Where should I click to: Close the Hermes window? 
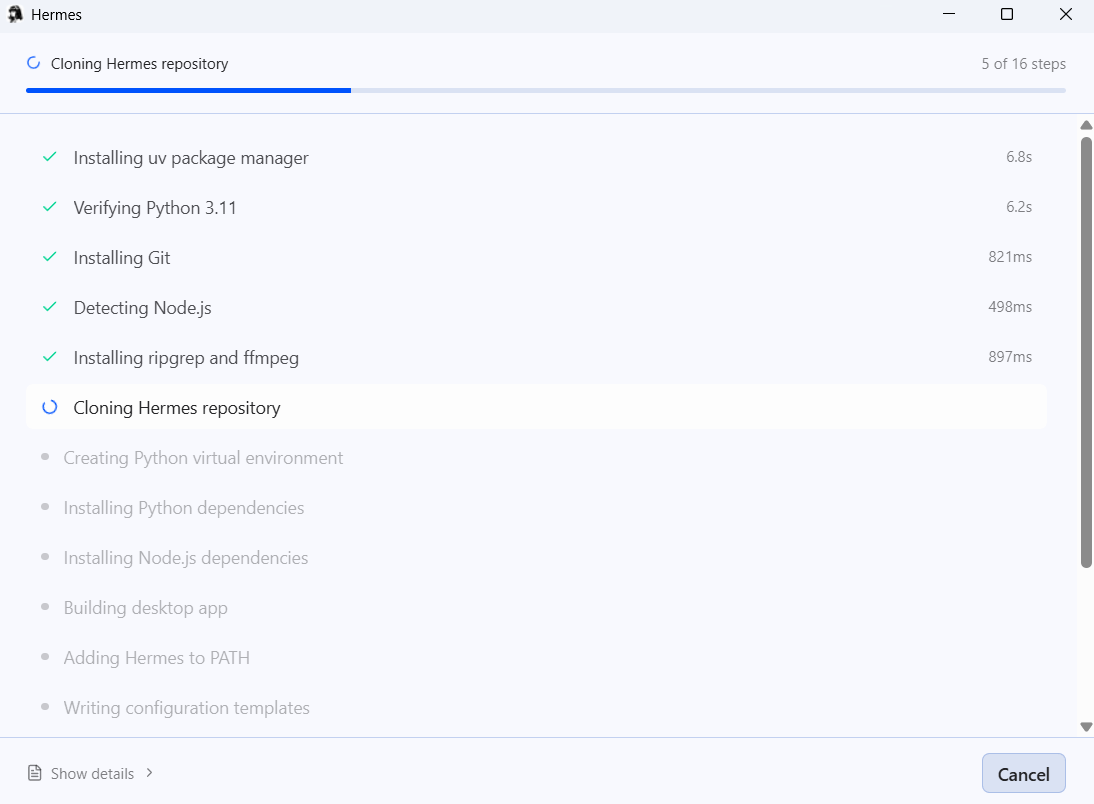click(x=1065, y=14)
